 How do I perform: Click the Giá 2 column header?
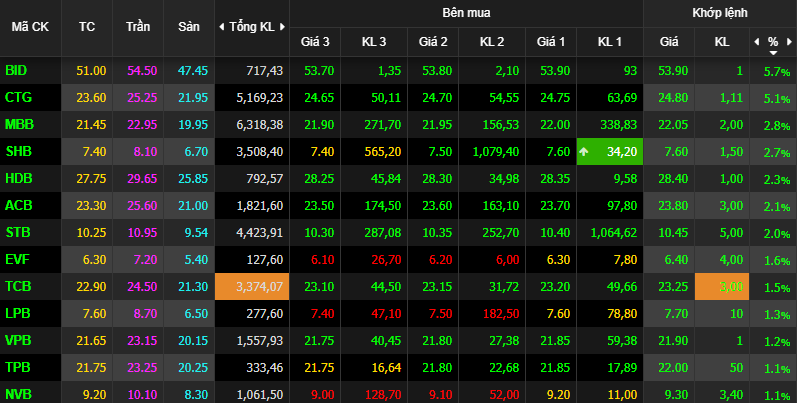pyautogui.click(x=433, y=42)
